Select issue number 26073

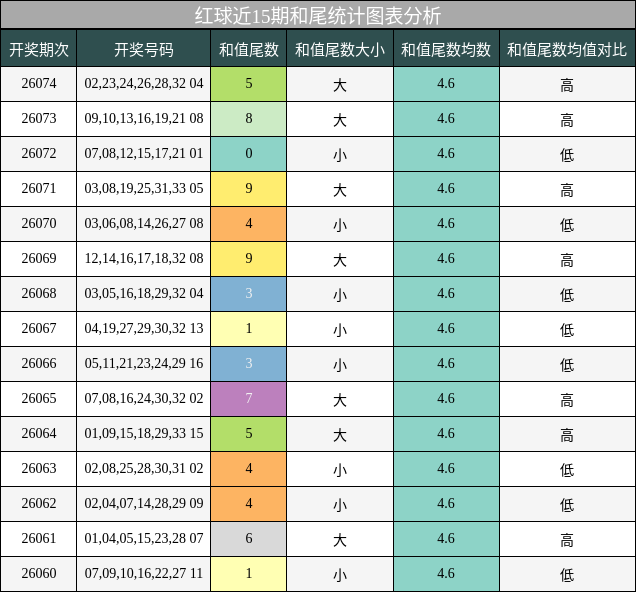(x=39, y=118)
